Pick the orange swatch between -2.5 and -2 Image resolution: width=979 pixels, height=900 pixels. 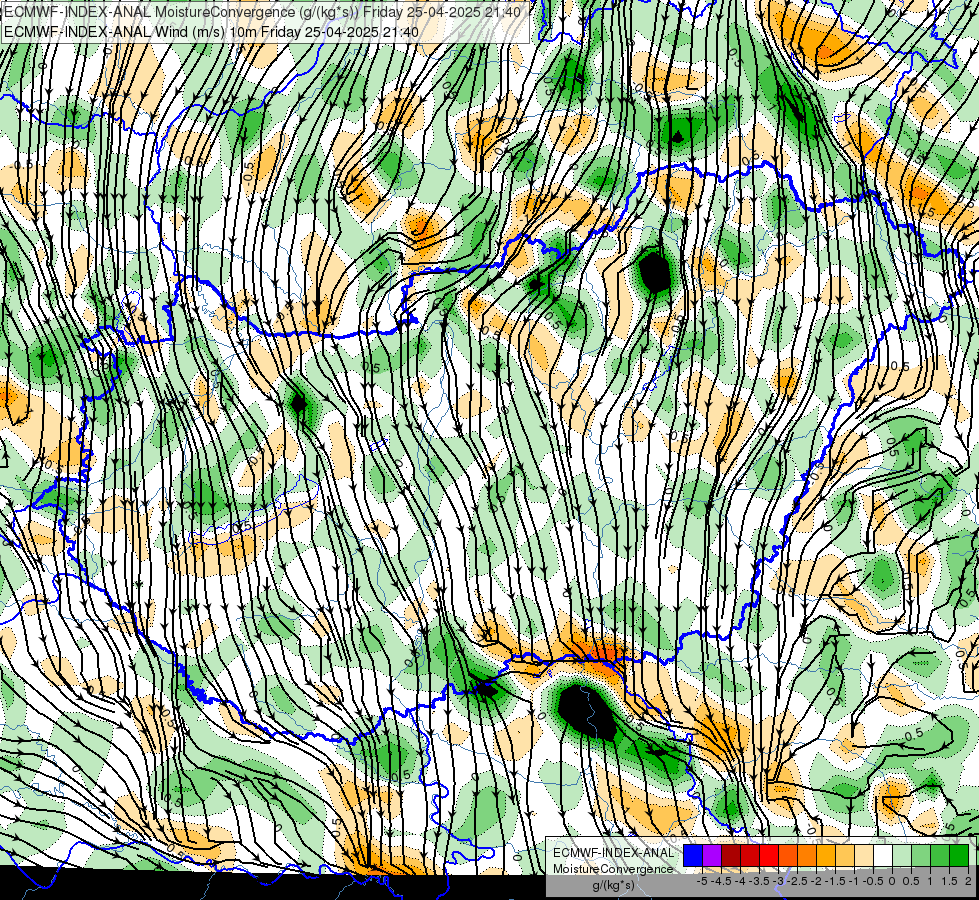[x=807, y=856]
